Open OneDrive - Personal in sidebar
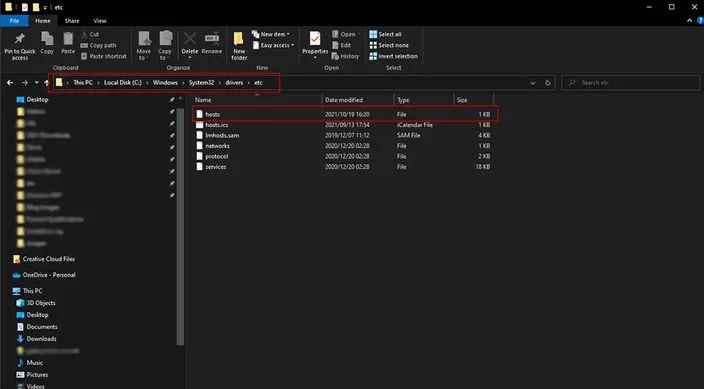The width and height of the screenshot is (704, 389). [44, 275]
